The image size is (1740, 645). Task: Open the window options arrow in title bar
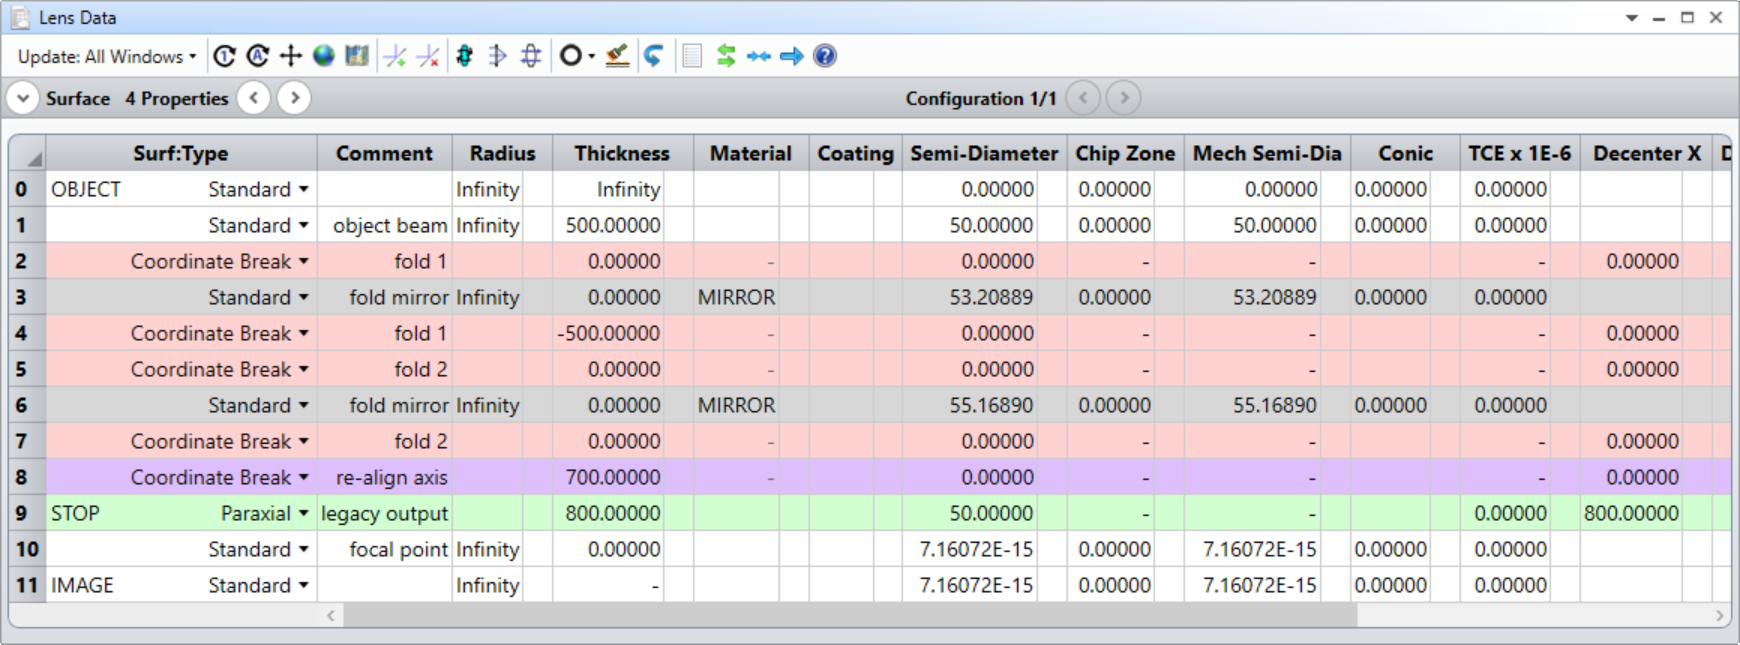pos(1632,18)
